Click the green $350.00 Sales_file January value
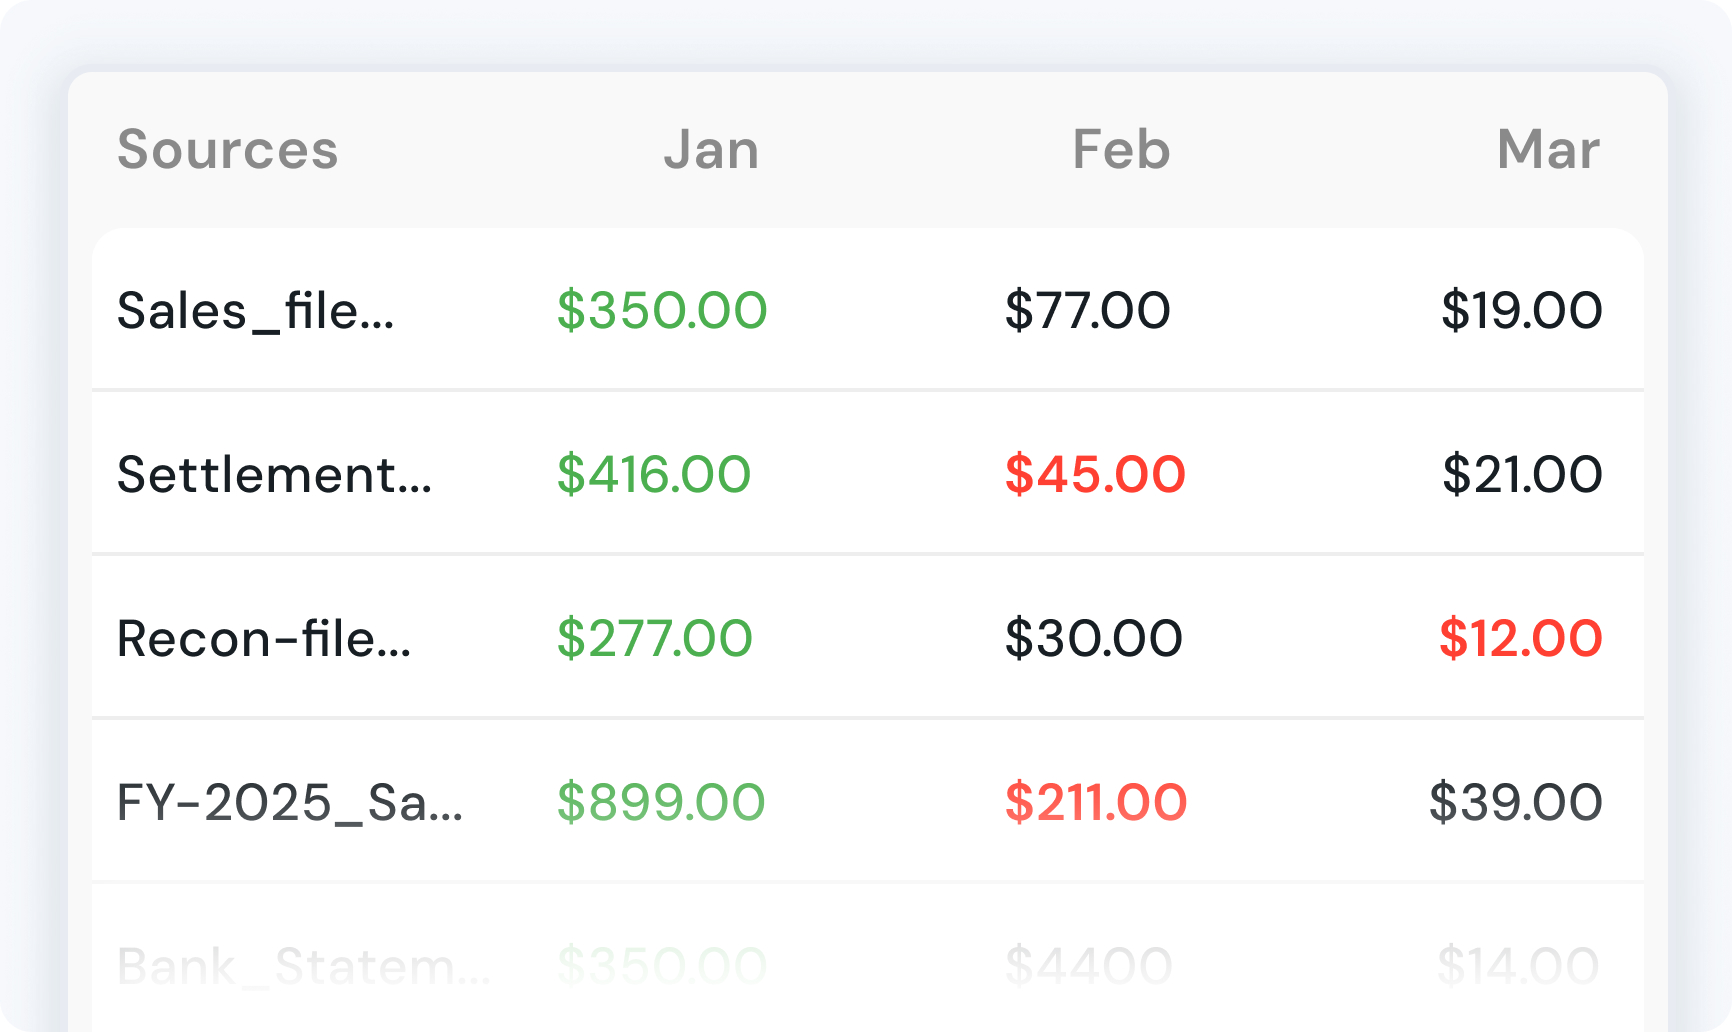 coord(662,310)
